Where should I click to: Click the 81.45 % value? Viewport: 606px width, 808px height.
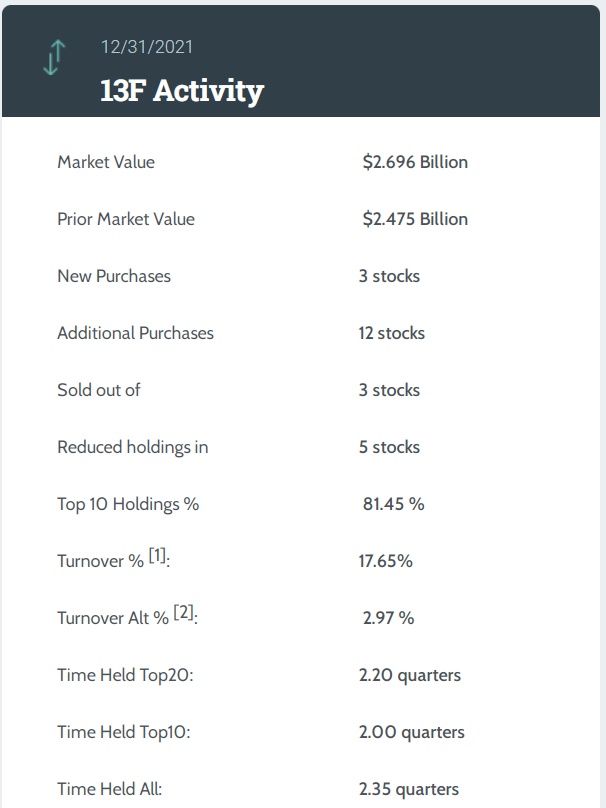(x=393, y=504)
